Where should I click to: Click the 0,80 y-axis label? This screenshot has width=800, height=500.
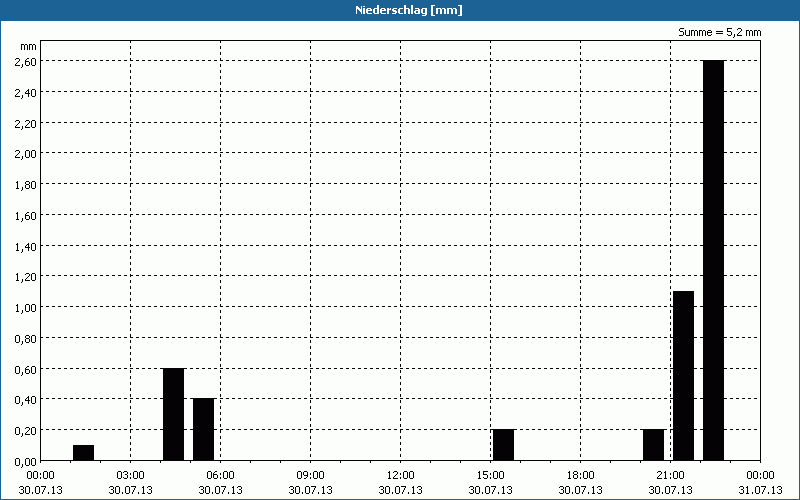tap(26, 339)
